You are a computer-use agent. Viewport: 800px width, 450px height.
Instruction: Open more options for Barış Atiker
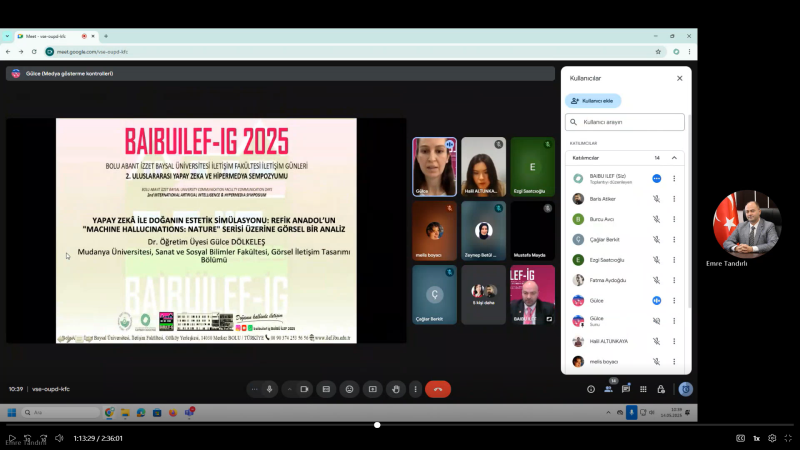coord(674,198)
